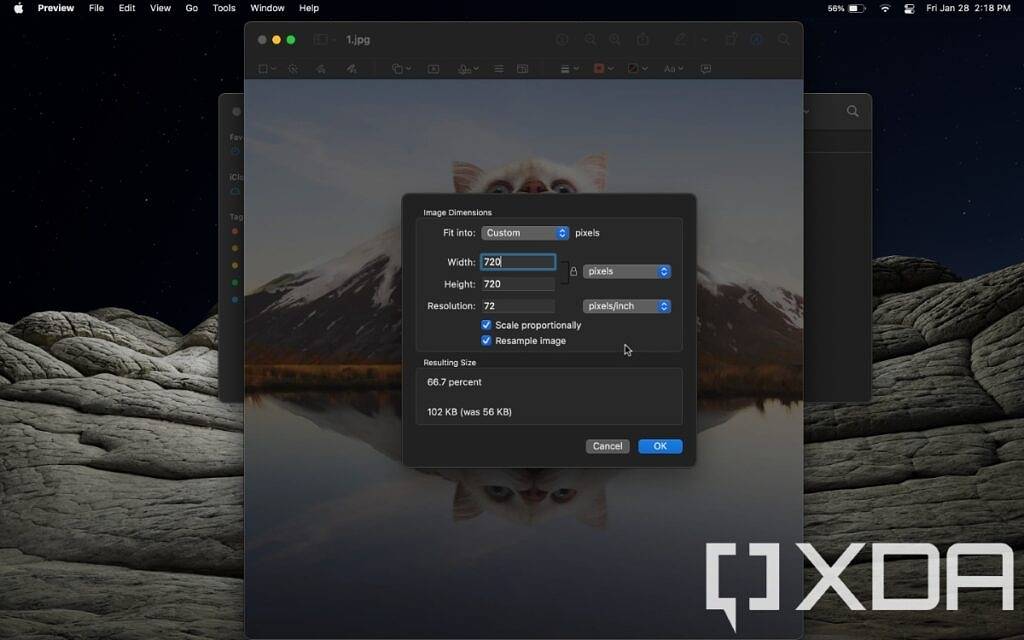Add a text box using the Text tool
This screenshot has width=1024, height=640.
432,69
